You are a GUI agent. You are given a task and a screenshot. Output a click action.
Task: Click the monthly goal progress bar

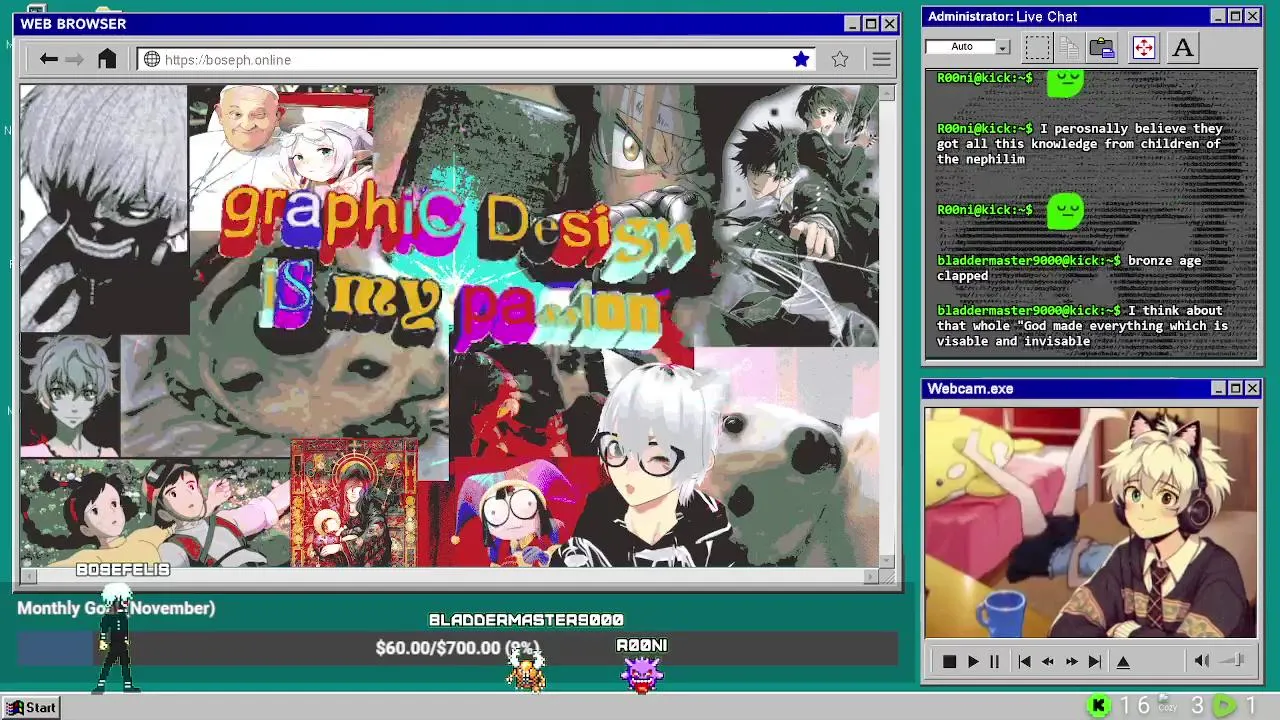pos(457,648)
